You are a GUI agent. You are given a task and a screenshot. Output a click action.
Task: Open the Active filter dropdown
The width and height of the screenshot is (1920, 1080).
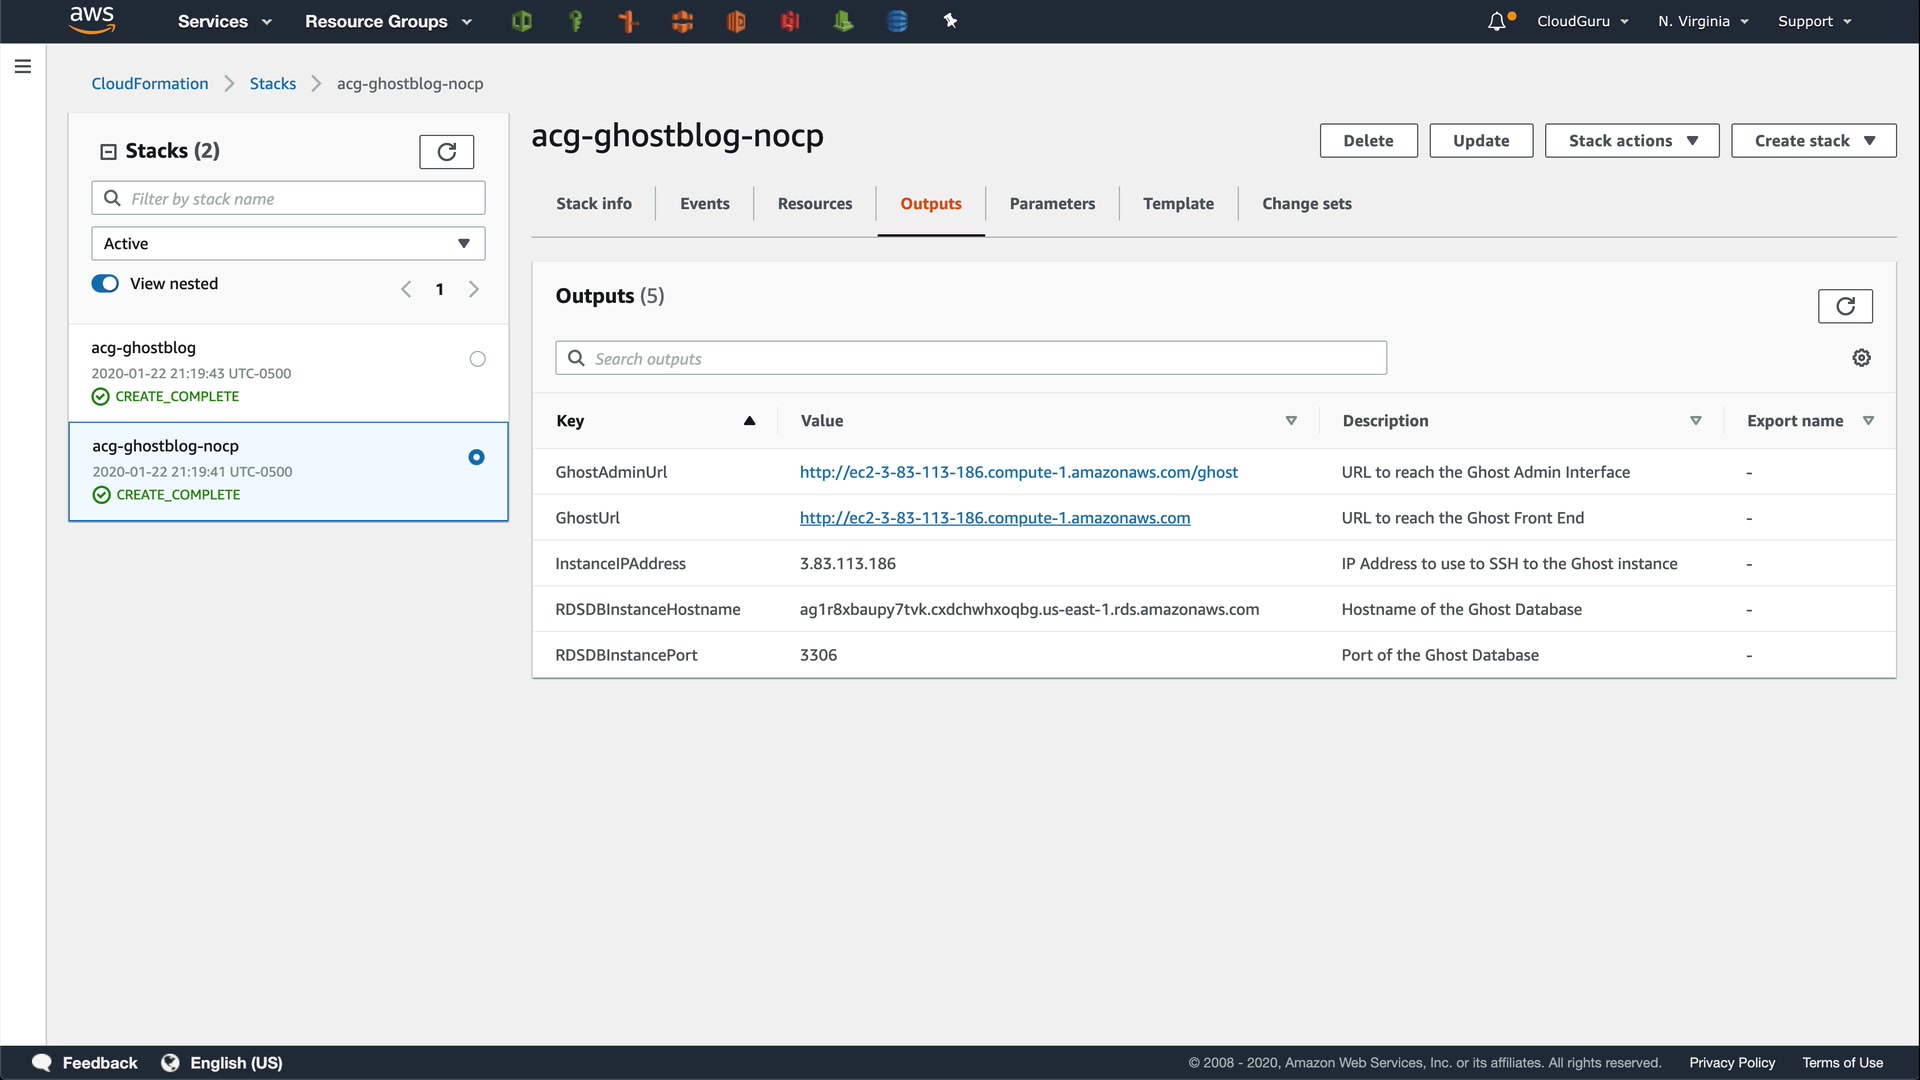(288, 243)
